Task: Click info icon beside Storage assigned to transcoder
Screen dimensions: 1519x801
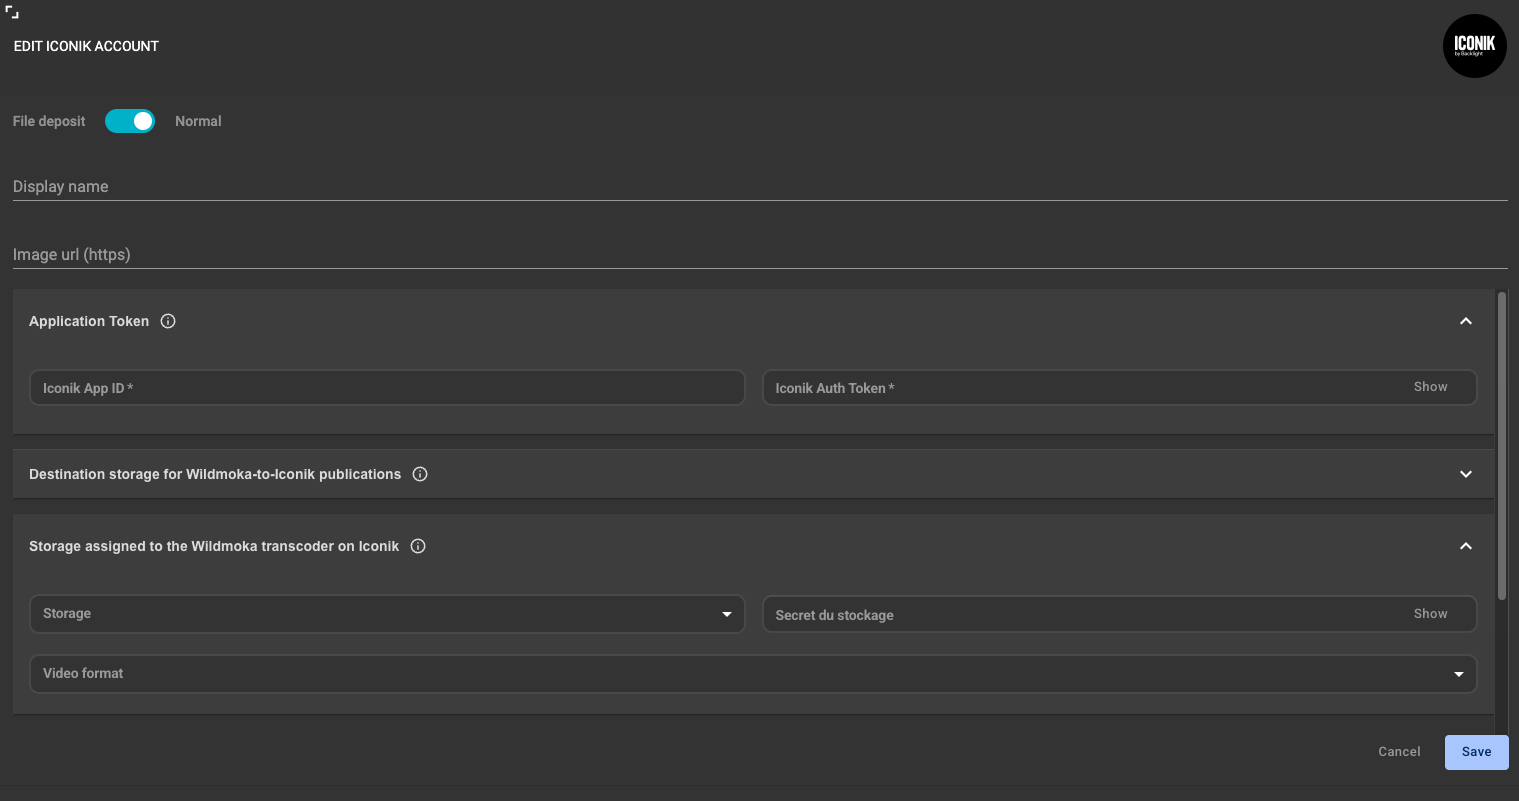Action: (x=418, y=546)
